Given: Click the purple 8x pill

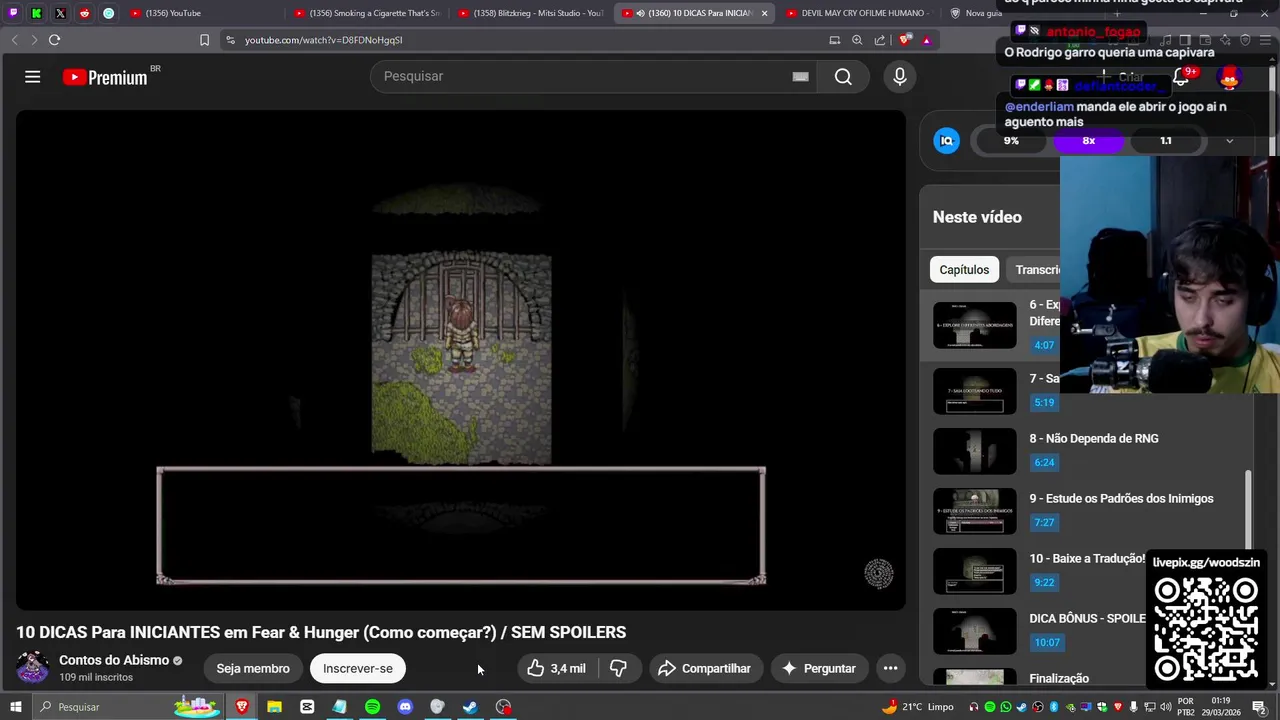Looking at the screenshot, I should click(x=1088, y=141).
